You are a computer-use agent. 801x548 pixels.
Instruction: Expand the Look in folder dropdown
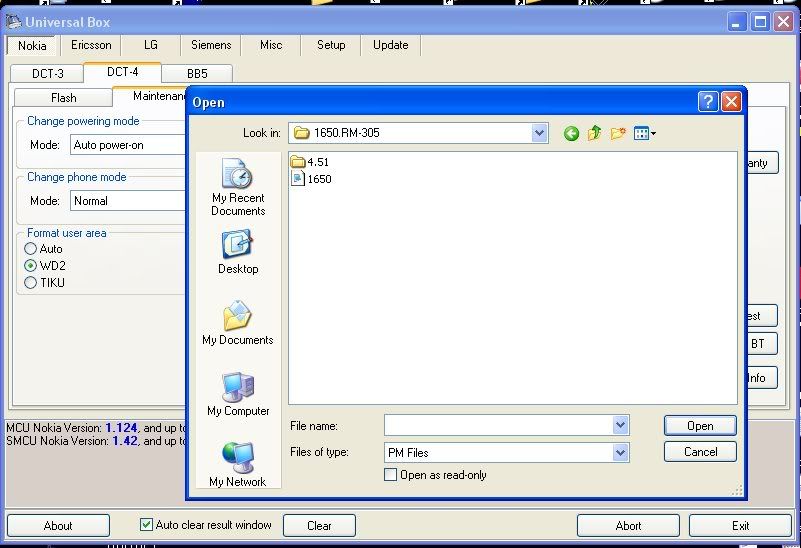coord(539,133)
